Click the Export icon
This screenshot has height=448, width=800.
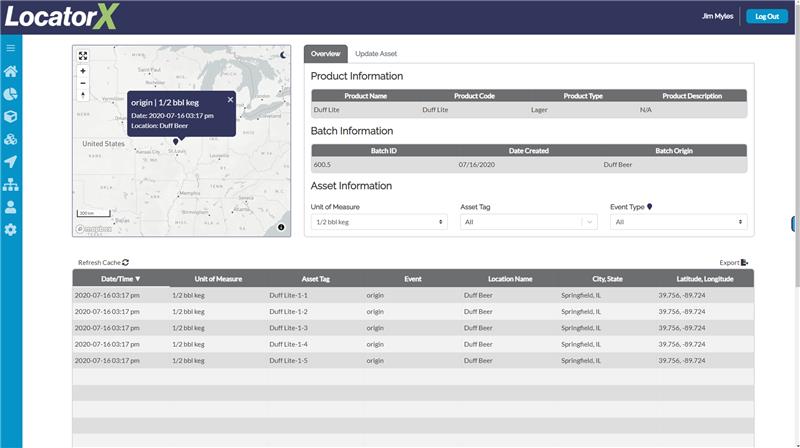click(x=744, y=262)
